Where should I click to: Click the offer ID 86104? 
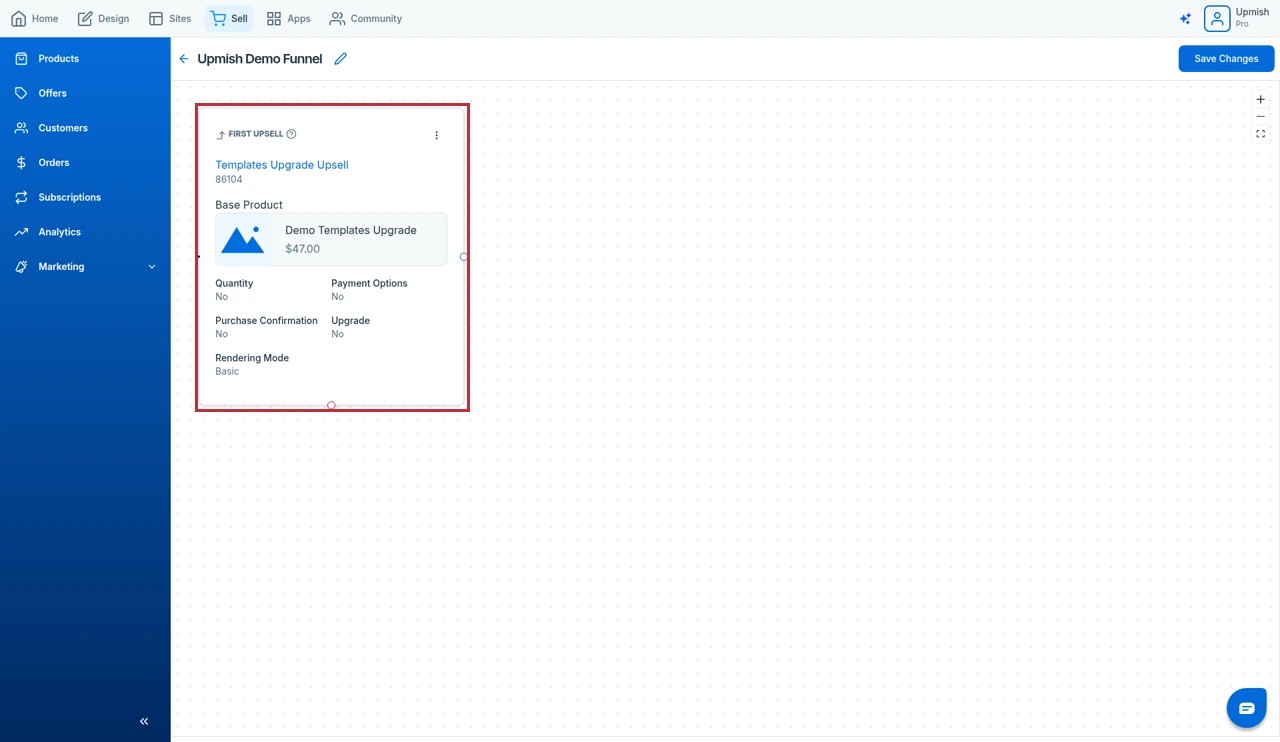229,180
